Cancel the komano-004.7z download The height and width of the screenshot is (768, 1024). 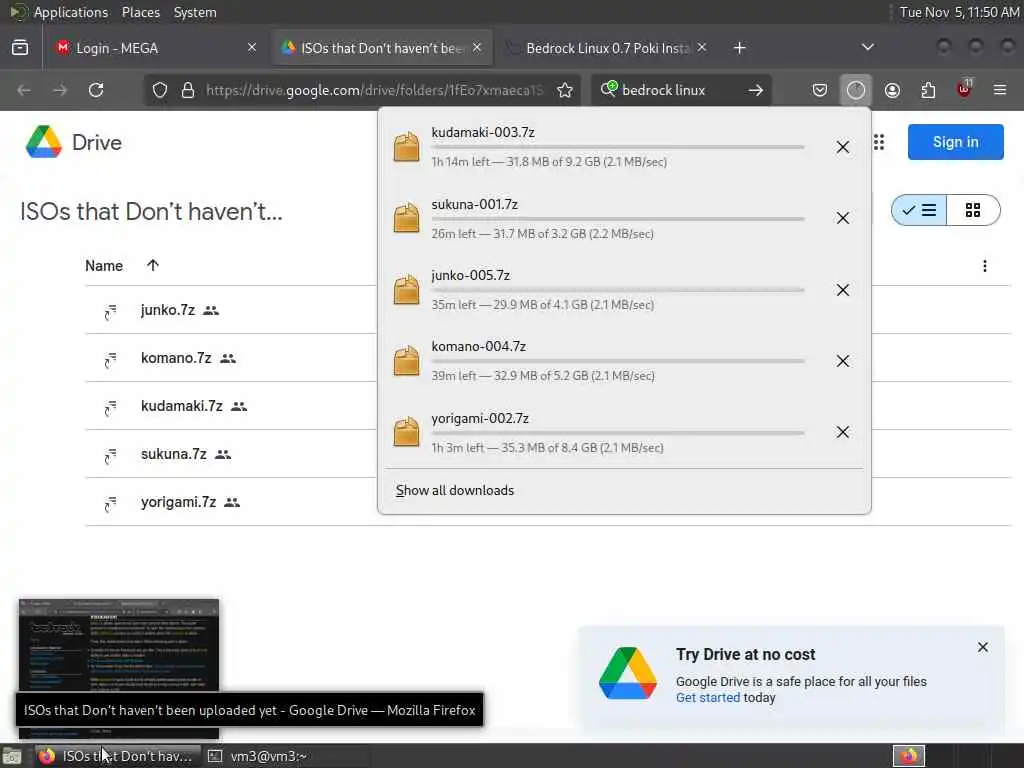click(x=842, y=361)
